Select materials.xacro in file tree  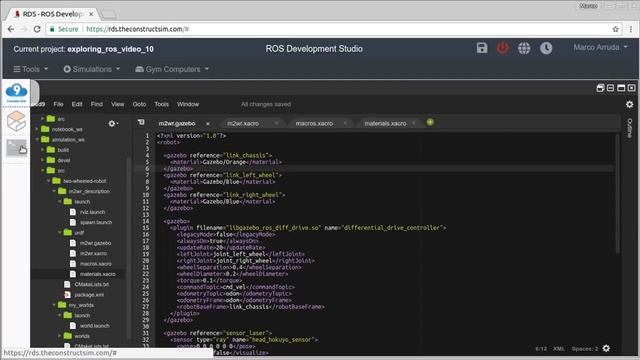[98, 274]
